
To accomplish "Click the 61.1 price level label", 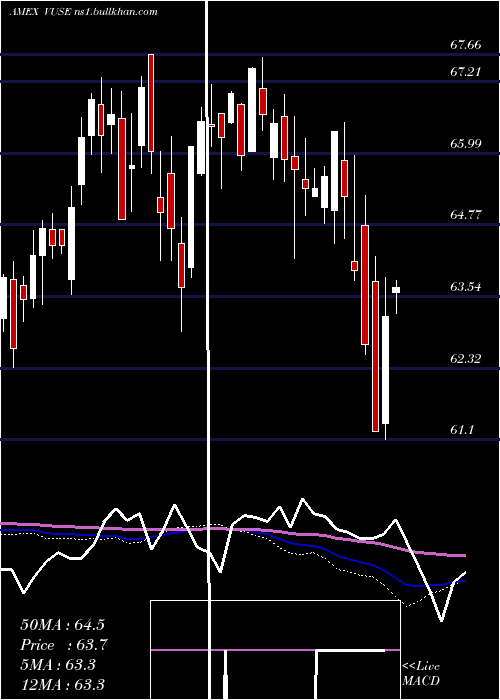I will [462, 430].
